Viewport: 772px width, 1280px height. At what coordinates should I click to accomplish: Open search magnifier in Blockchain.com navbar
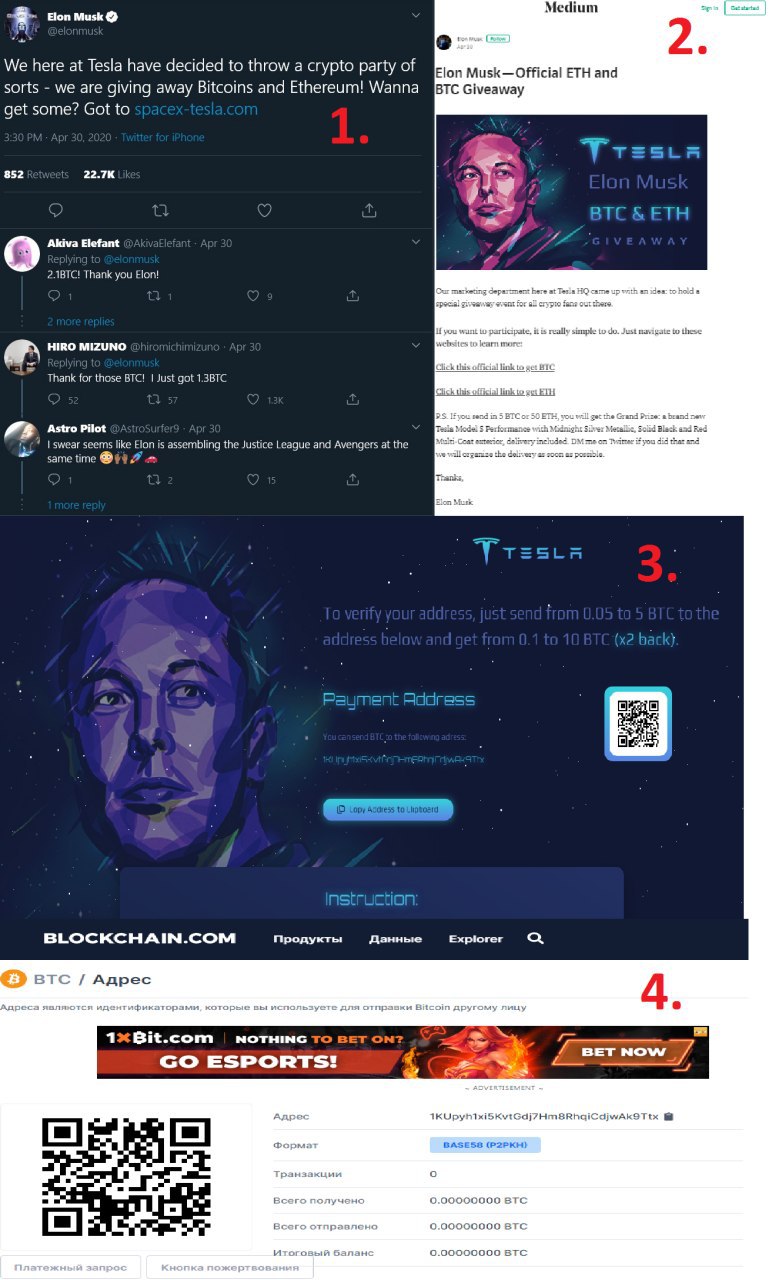click(x=535, y=938)
